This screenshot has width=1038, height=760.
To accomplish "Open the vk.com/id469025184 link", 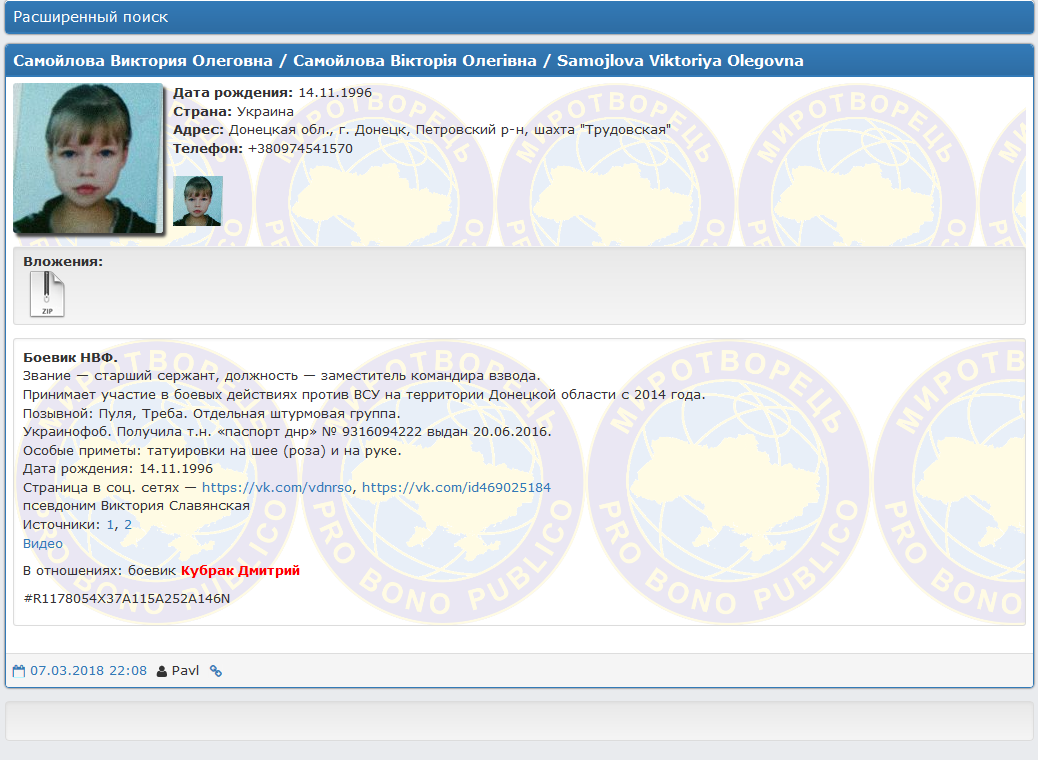I will [x=456, y=487].
